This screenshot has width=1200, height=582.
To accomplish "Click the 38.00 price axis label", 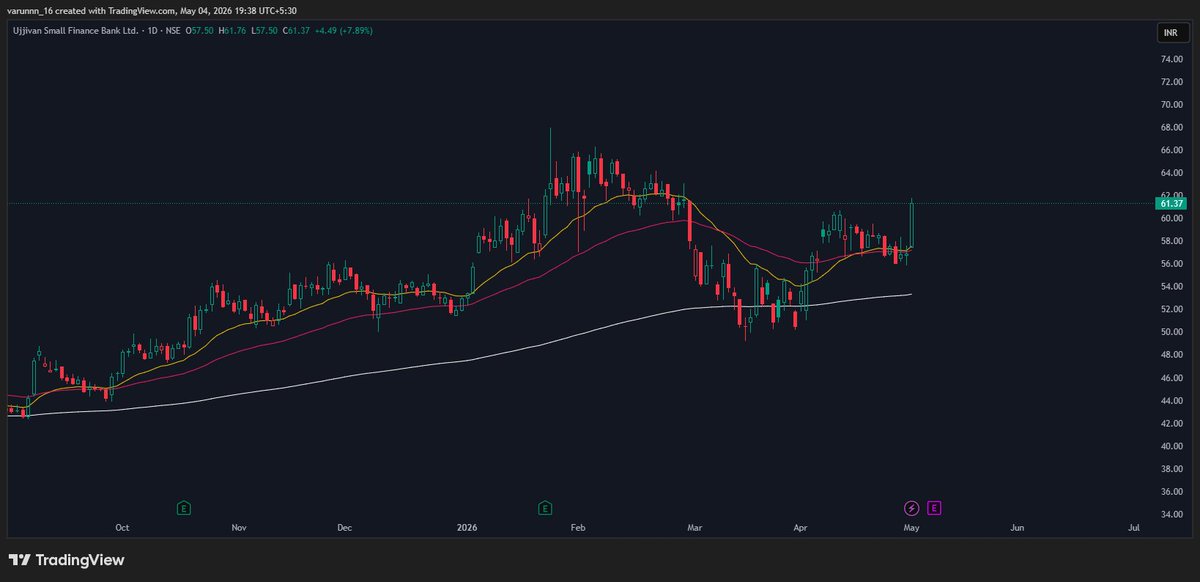I will (x=1171, y=469).
